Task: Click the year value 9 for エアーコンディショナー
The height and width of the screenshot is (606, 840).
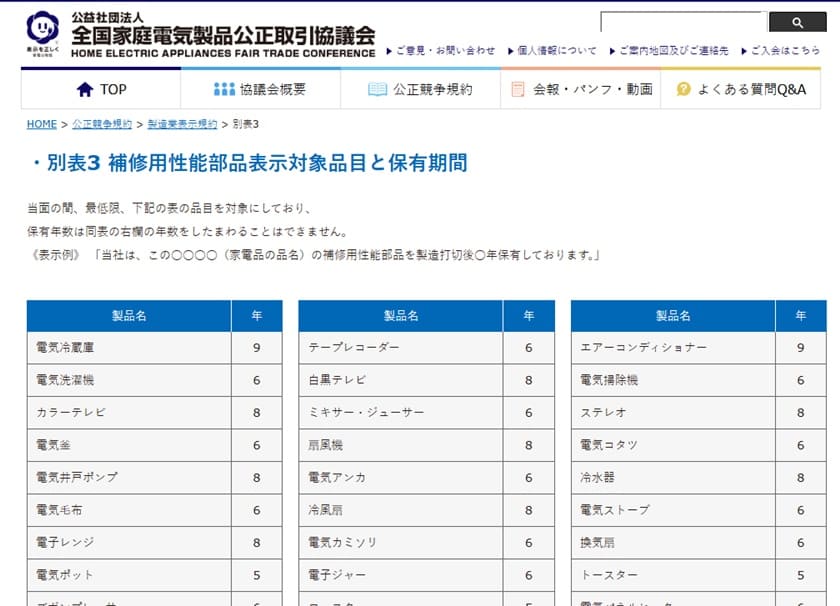Action: 800,348
